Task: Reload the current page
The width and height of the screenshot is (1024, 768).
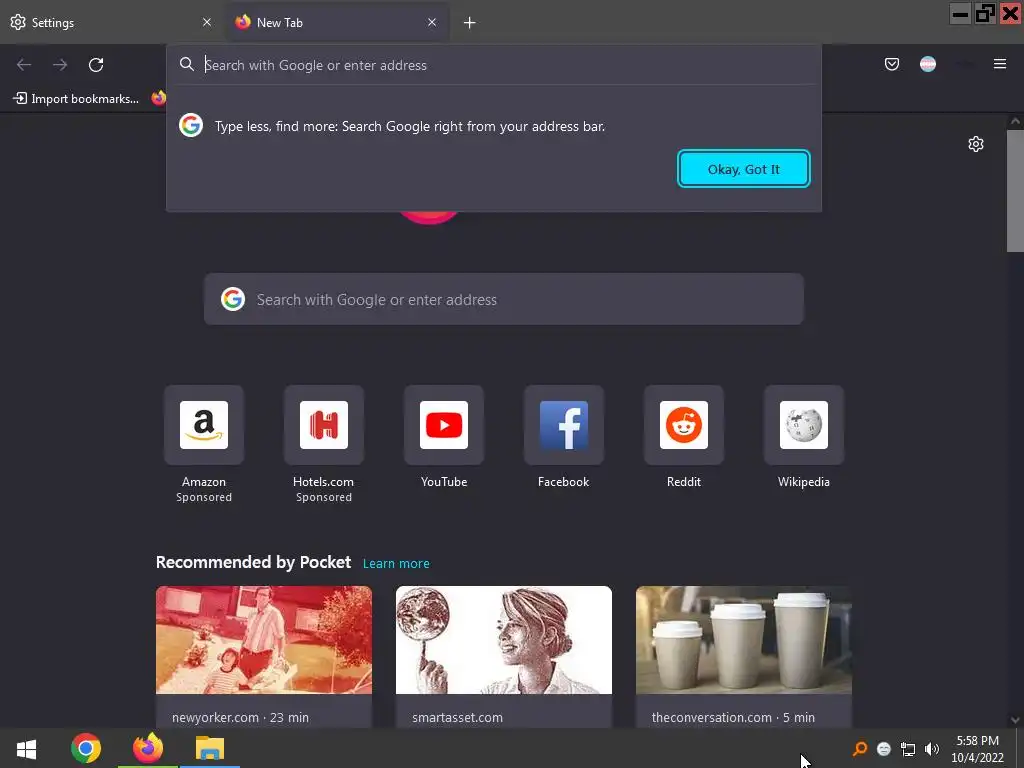Action: (96, 65)
